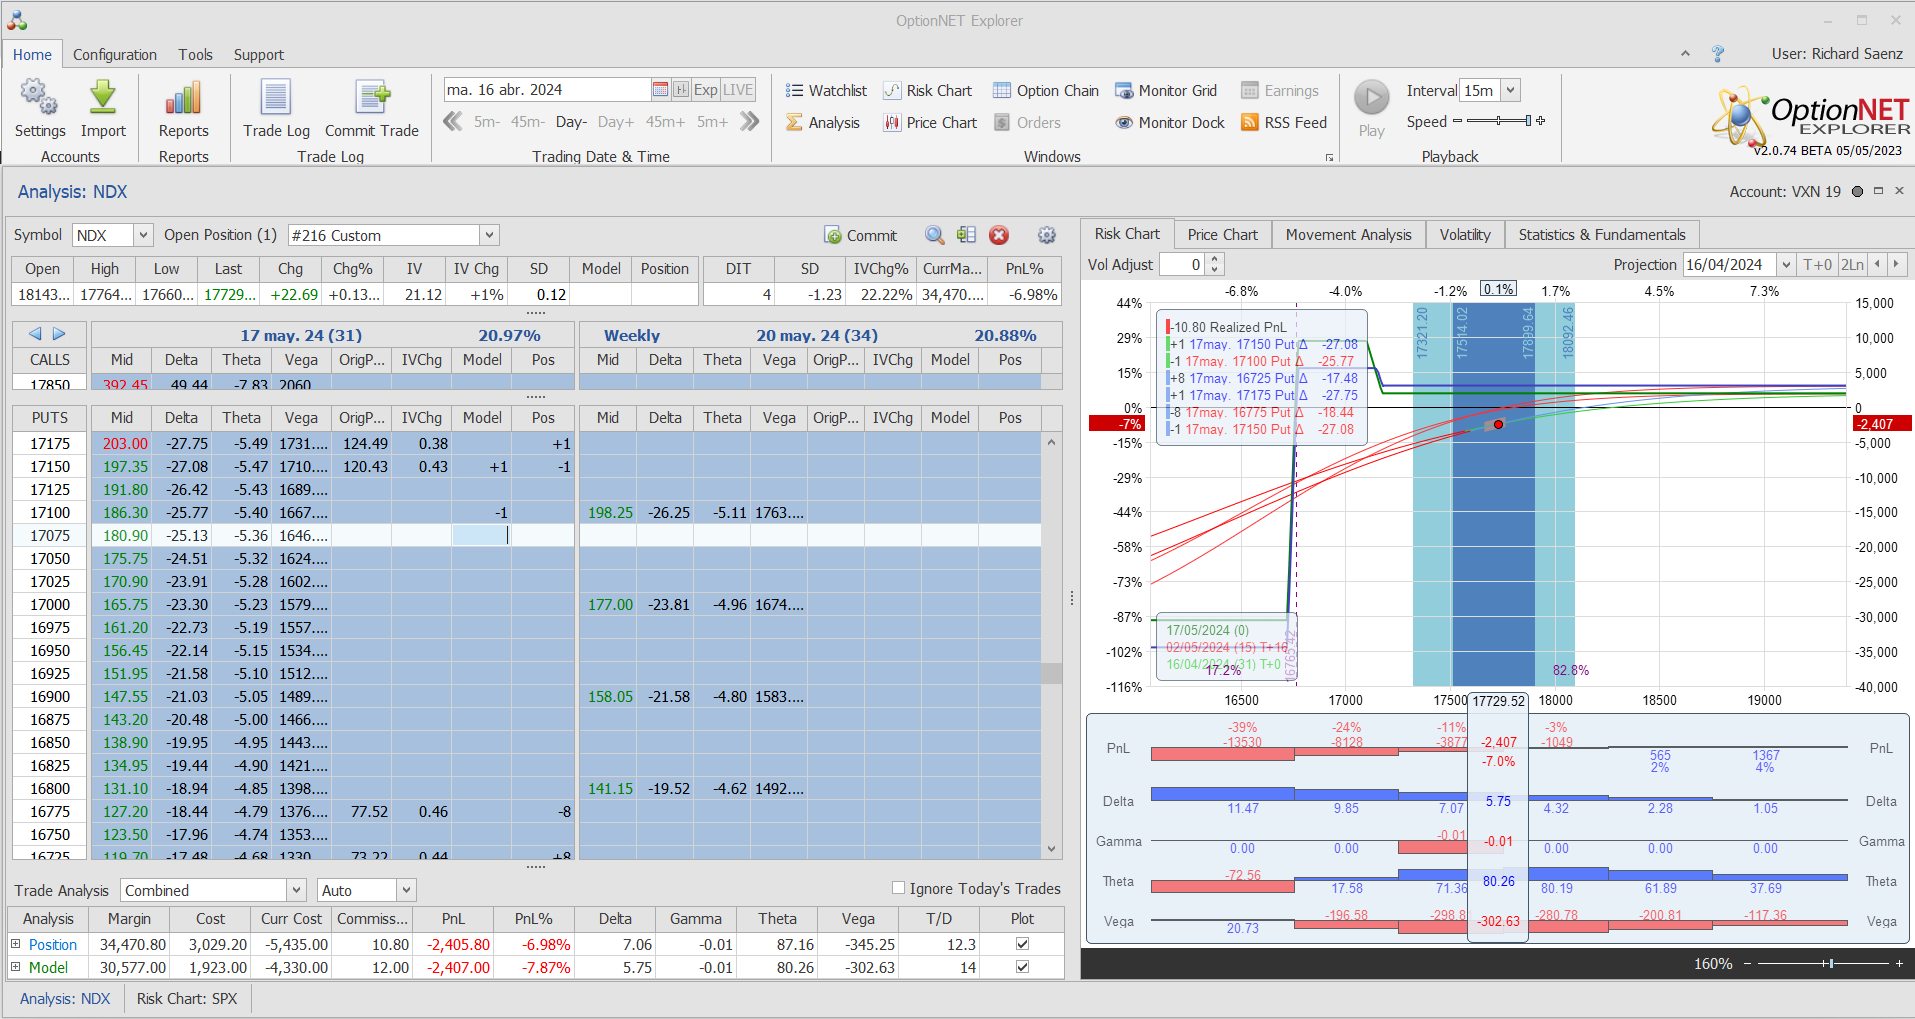Open the RSS Feed window
The height and width of the screenshot is (1019, 1915).
[x=1284, y=123]
